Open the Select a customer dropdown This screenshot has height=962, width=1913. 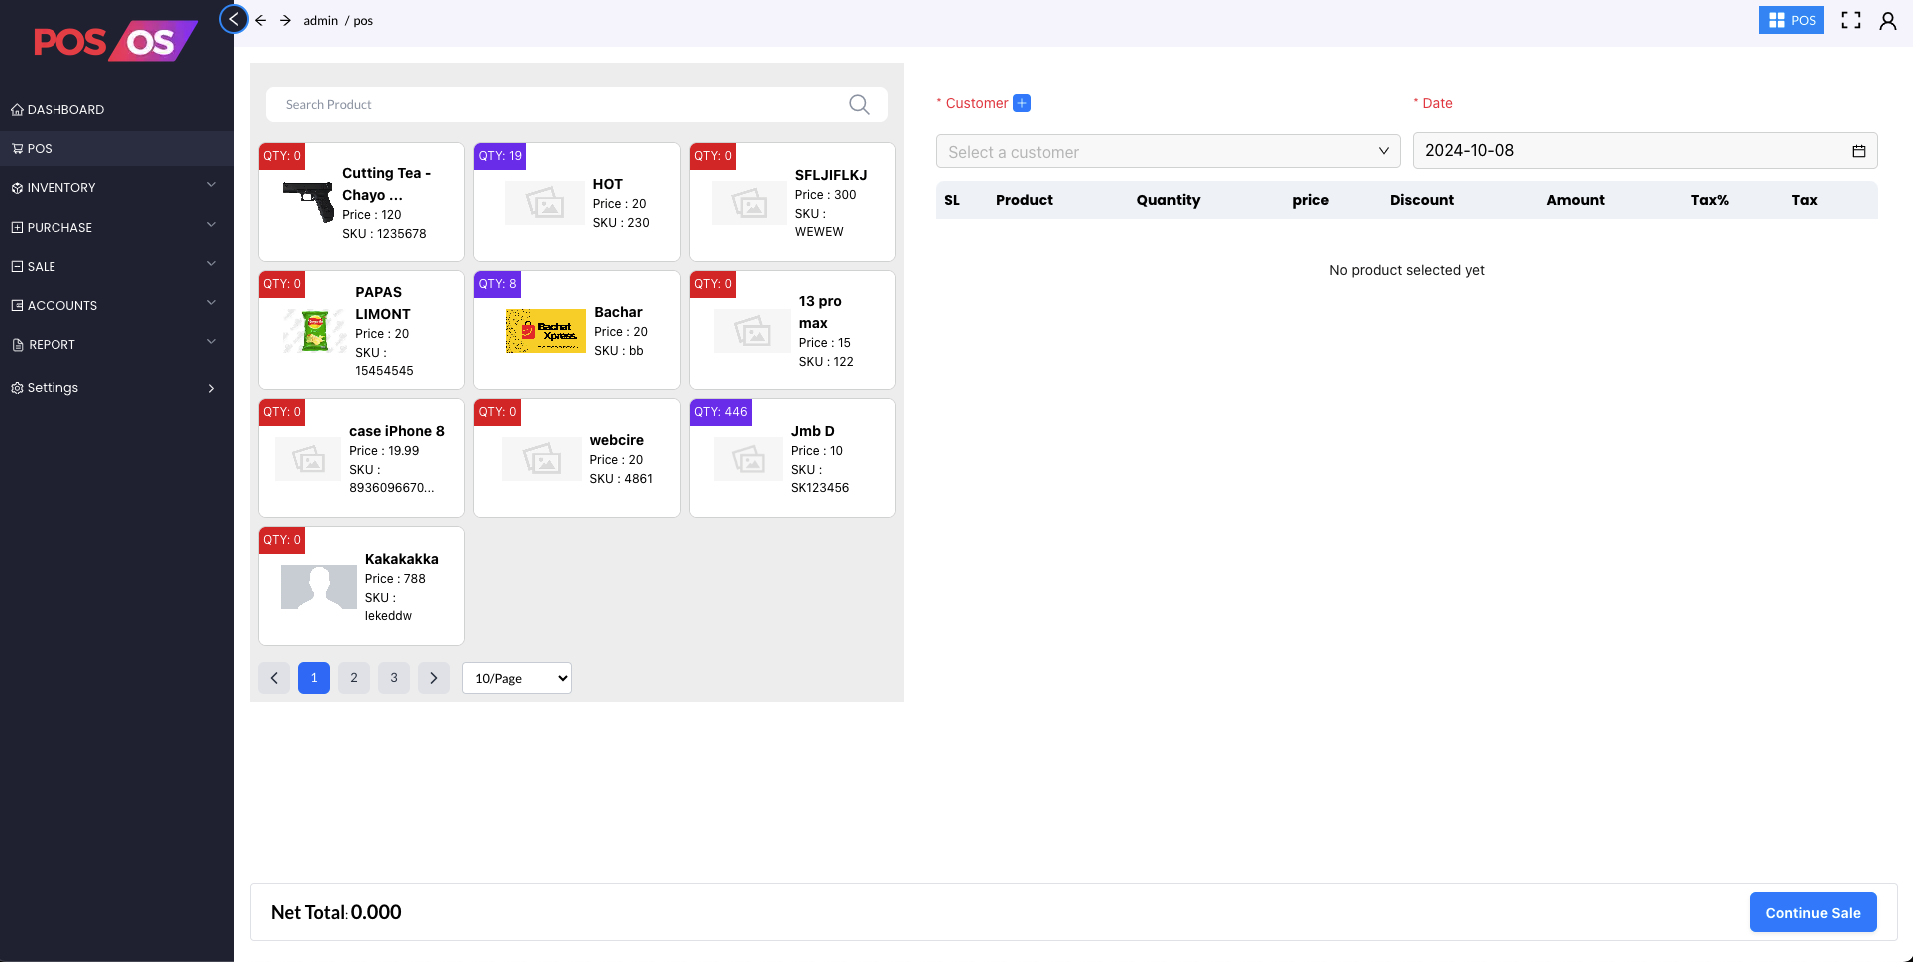(x=1166, y=151)
